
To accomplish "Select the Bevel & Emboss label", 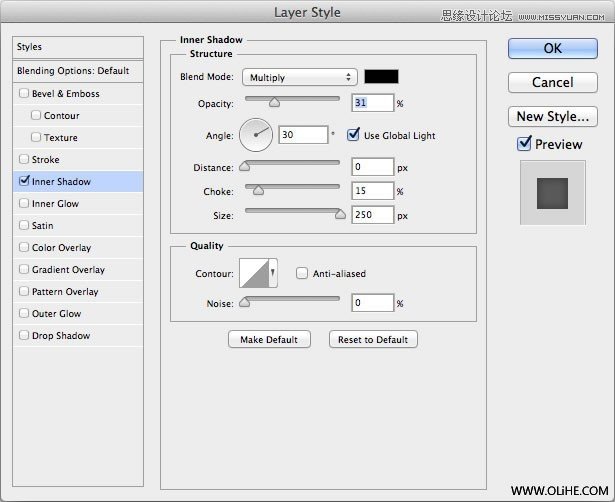I will (x=66, y=94).
